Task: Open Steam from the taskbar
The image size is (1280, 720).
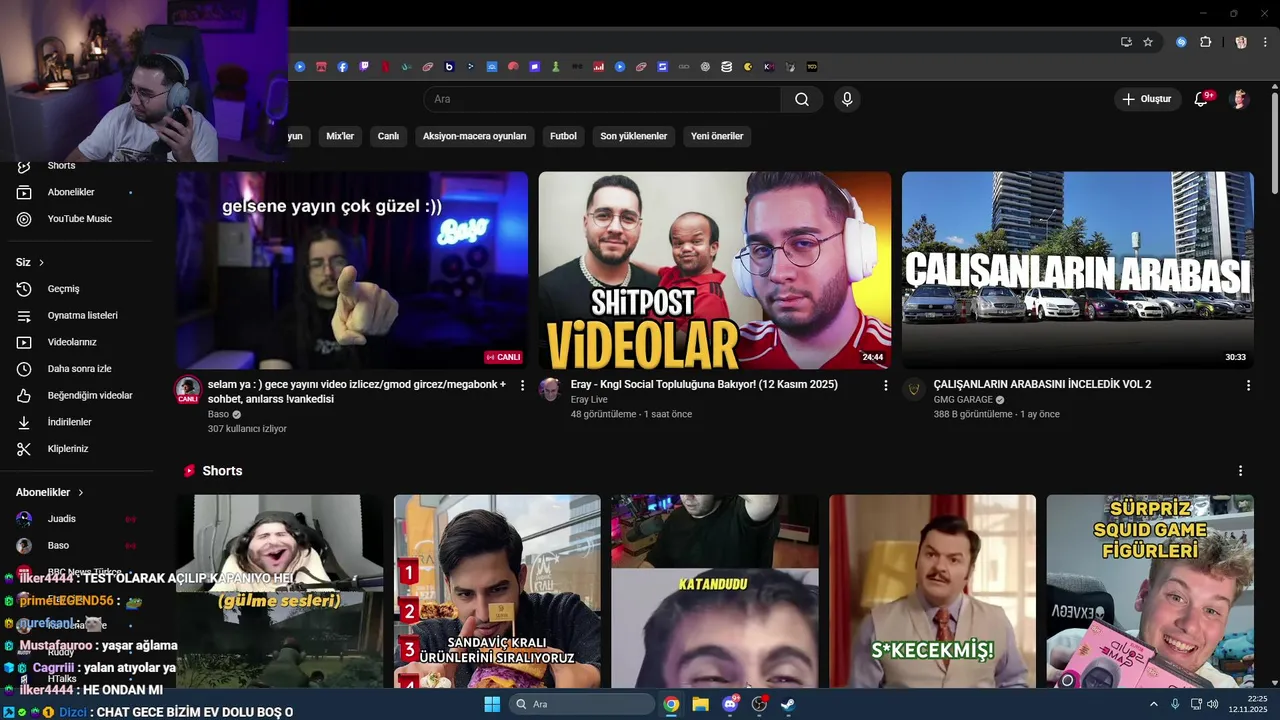Action: pyautogui.click(x=788, y=704)
